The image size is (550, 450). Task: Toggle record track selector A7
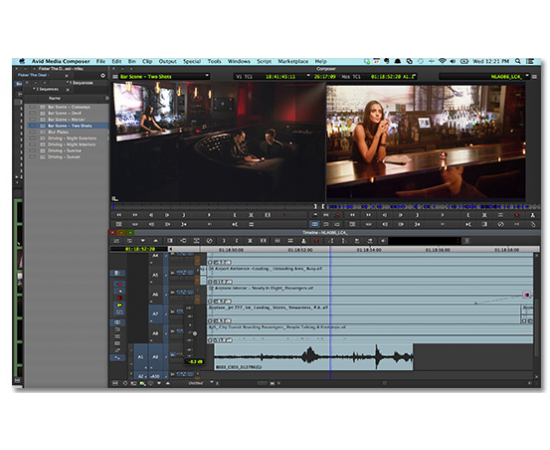pyautogui.click(x=155, y=314)
